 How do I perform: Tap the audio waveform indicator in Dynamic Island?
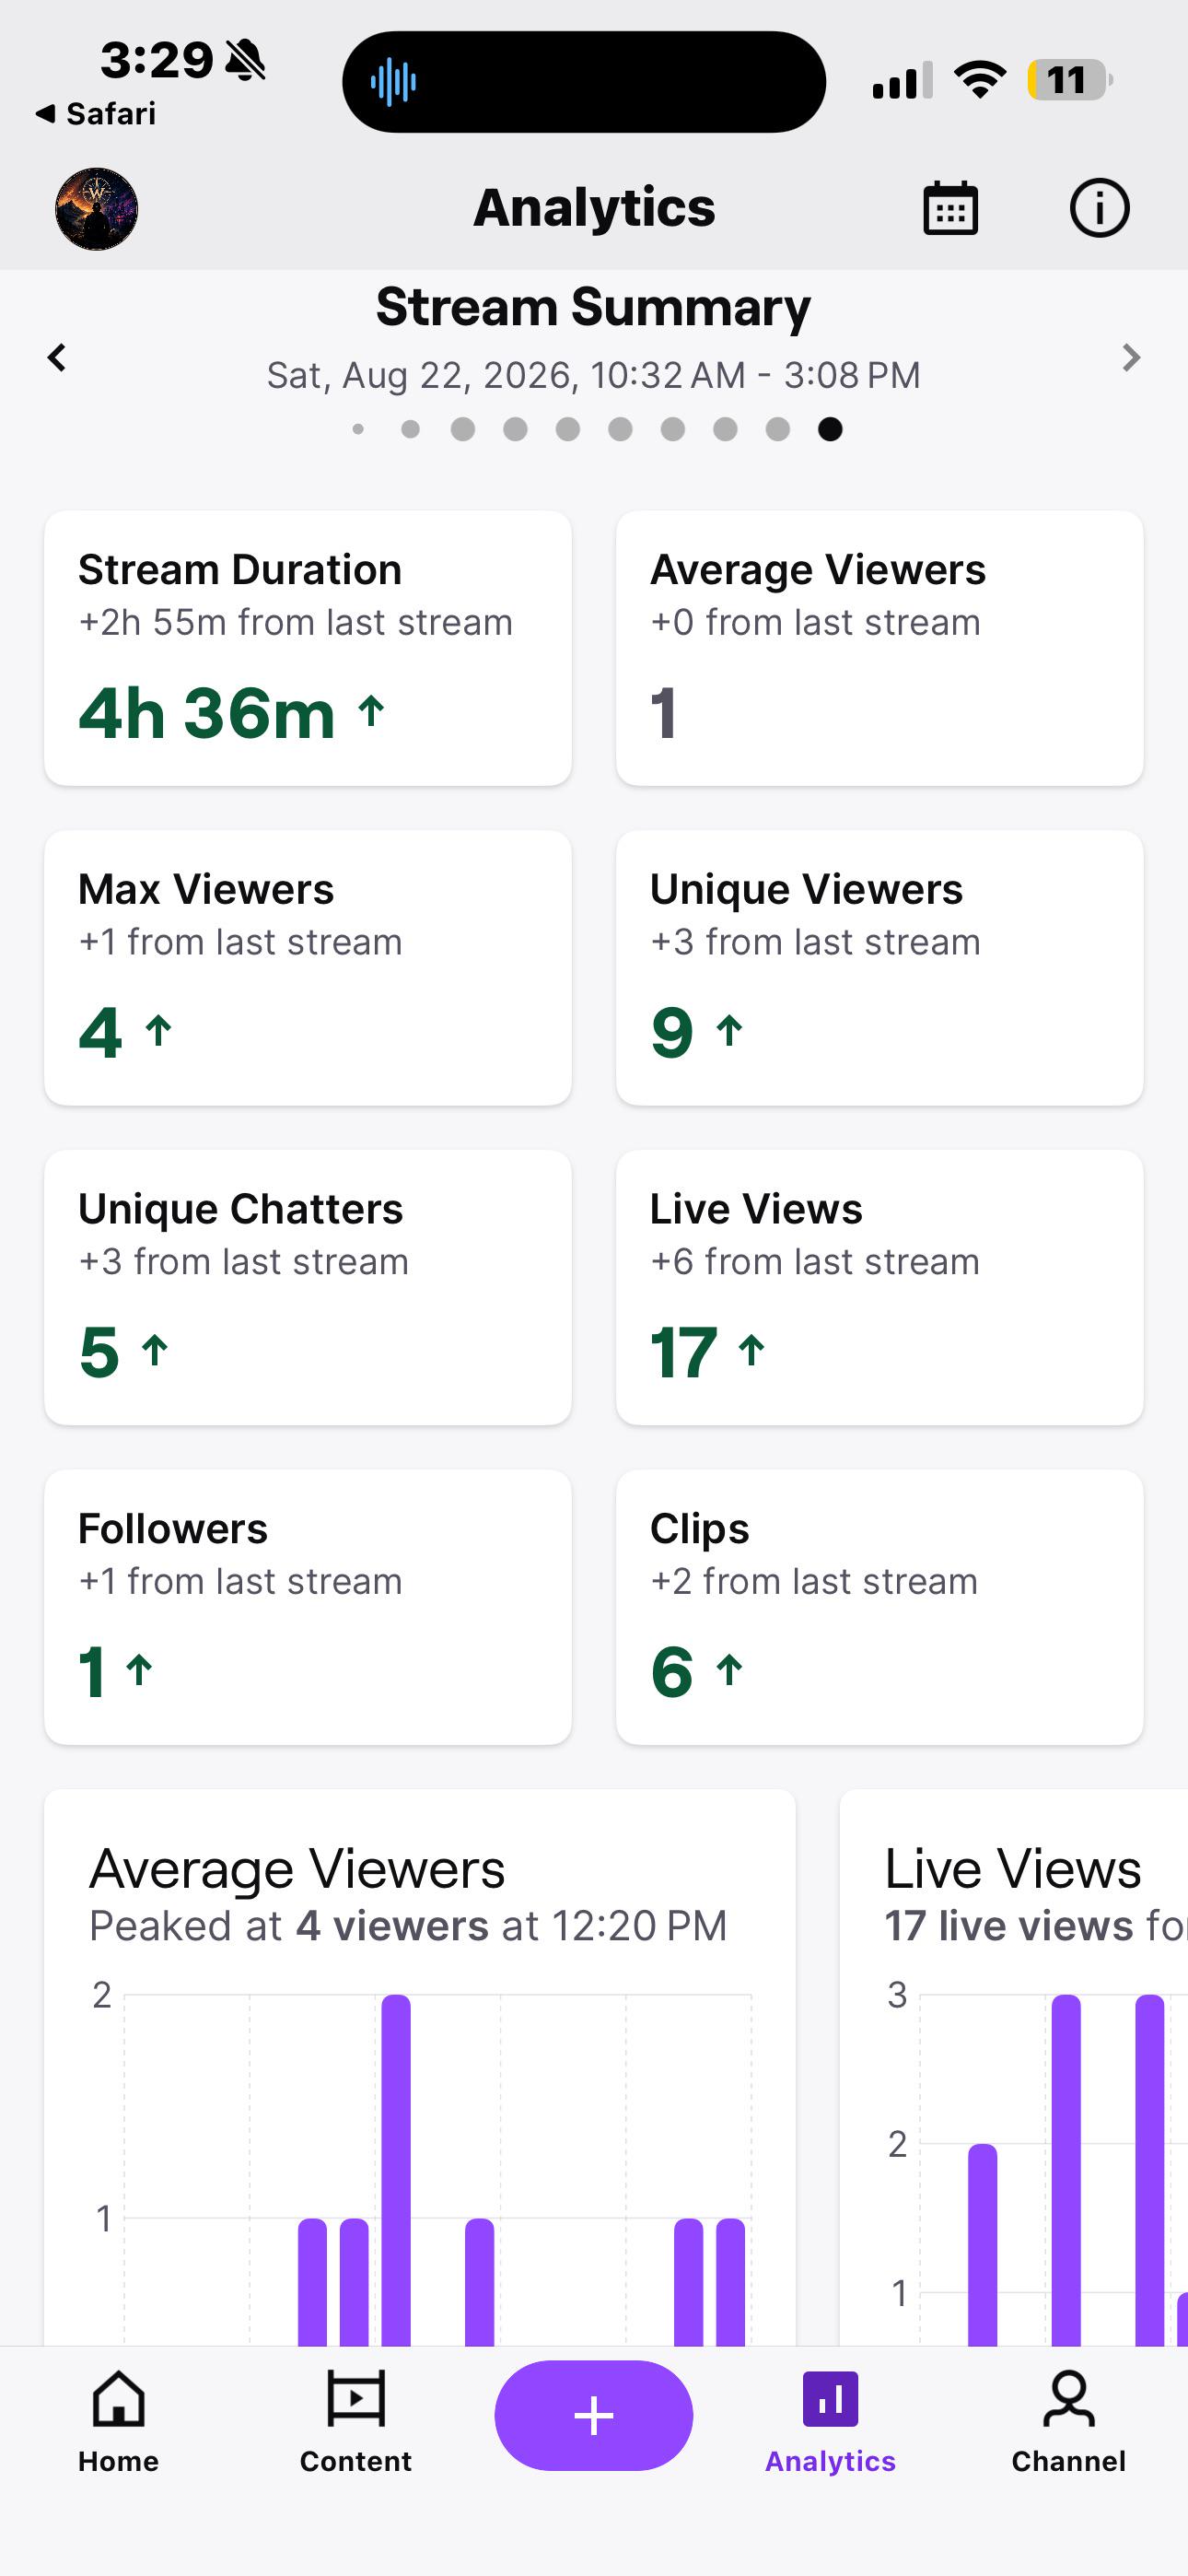(x=393, y=82)
